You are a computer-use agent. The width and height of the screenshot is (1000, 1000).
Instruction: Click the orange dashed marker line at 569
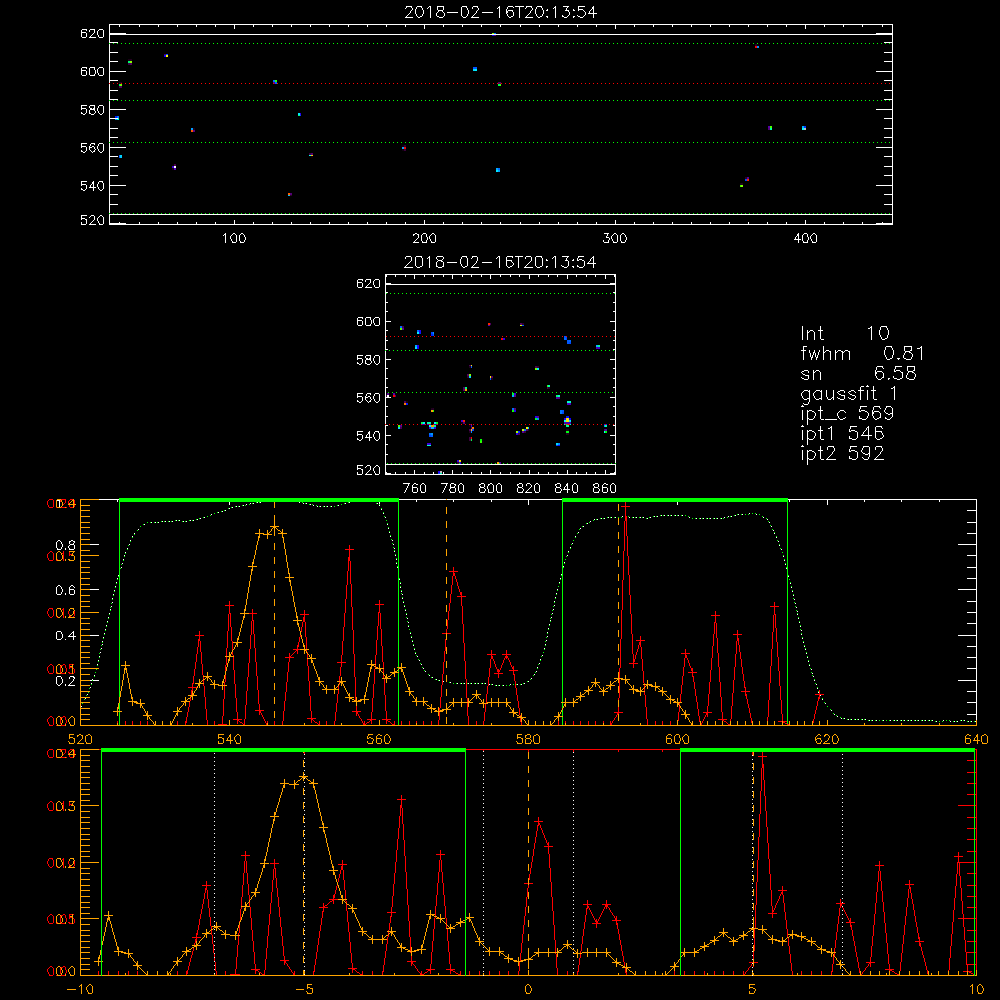pyautogui.click(x=446, y=614)
